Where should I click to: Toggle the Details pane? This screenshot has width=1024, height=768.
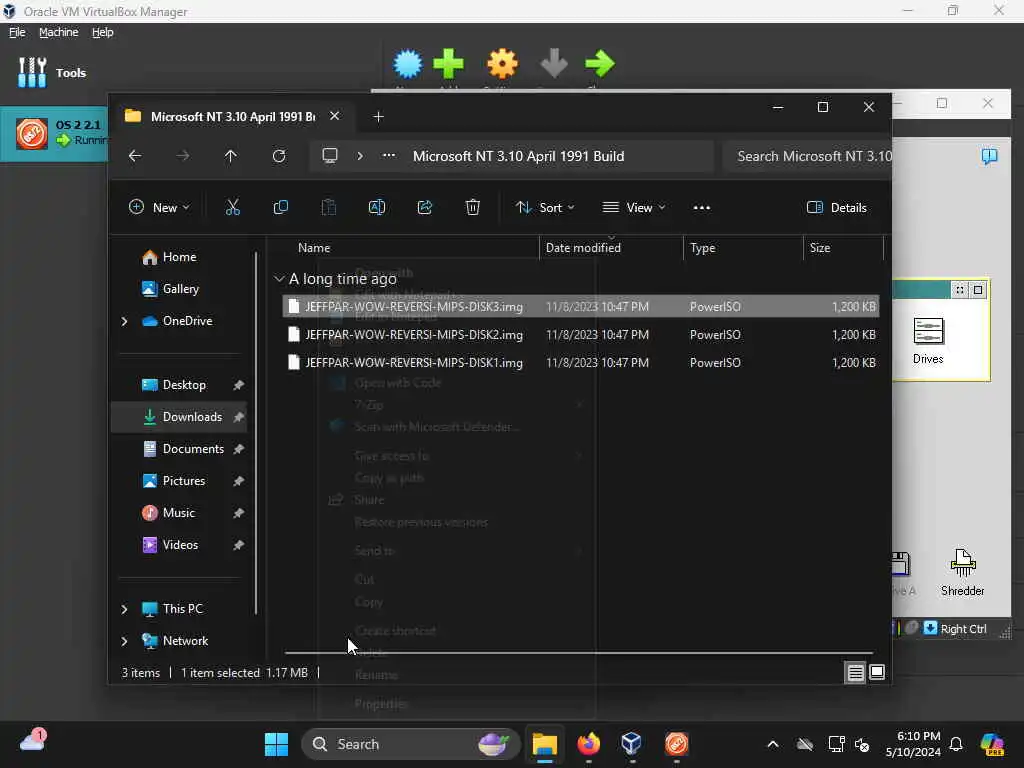[x=837, y=208]
